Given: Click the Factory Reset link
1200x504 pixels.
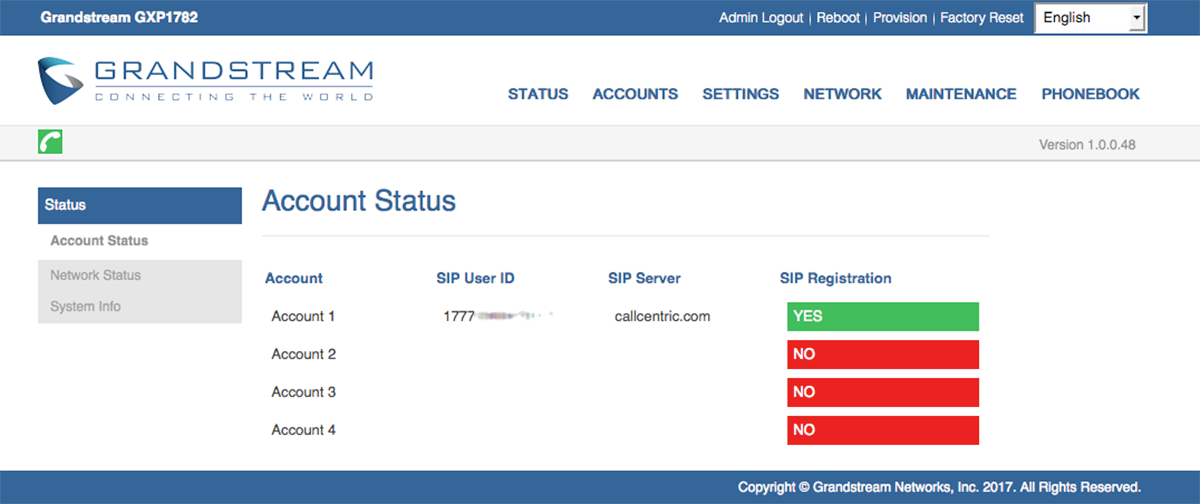Looking at the screenshot, I should 982,18.
